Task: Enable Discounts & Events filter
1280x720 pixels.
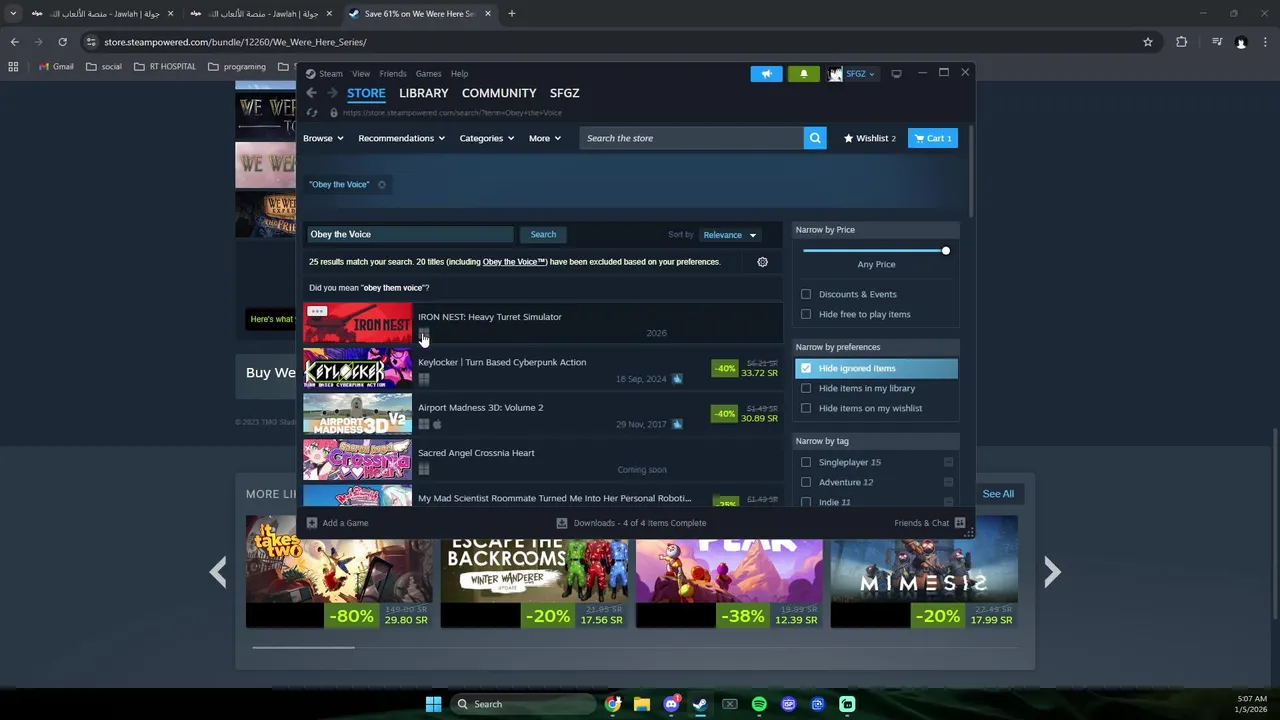Action: pos(806,294)
